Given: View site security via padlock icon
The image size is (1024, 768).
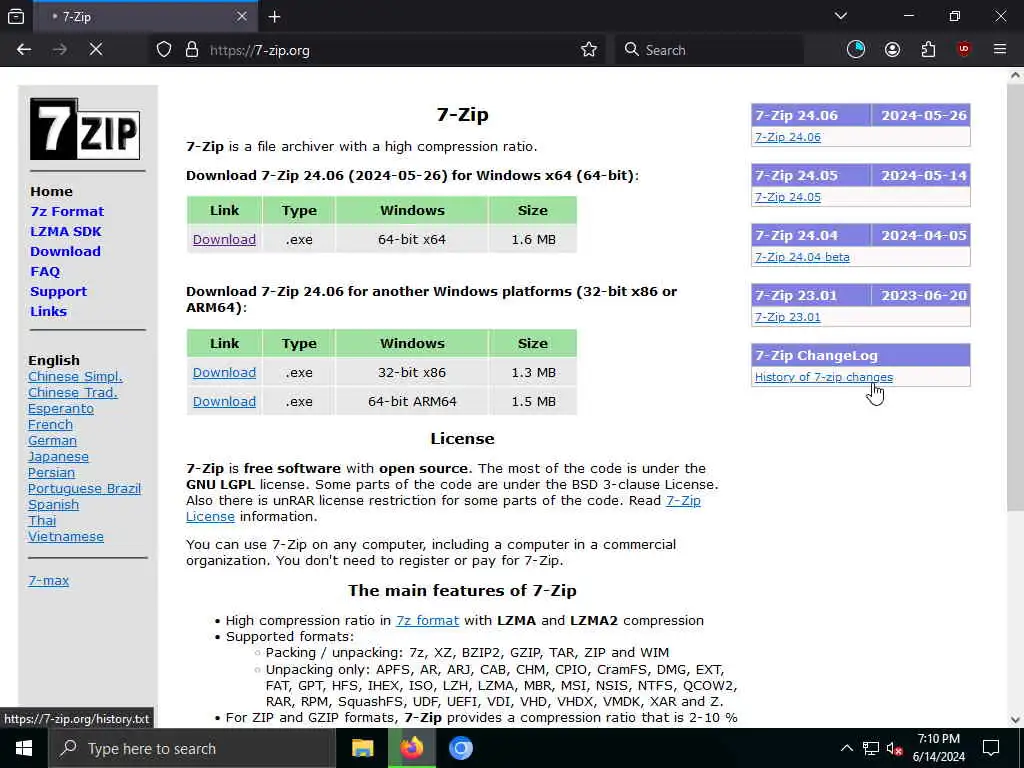Looking at the screenshot, I should point(192,50).
